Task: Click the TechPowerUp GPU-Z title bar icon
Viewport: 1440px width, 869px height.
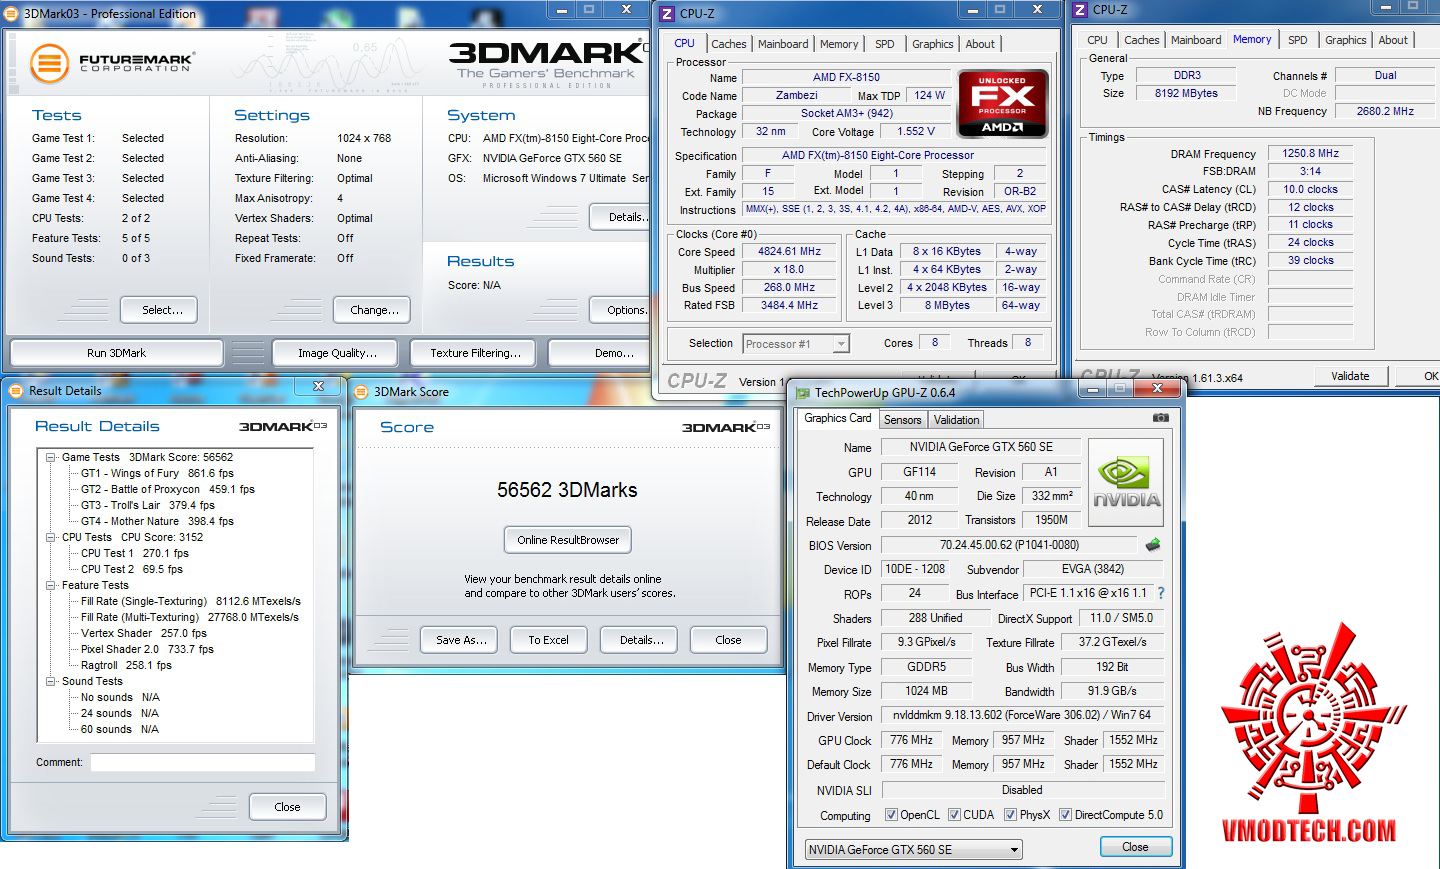Action: [x=802, y=393]
